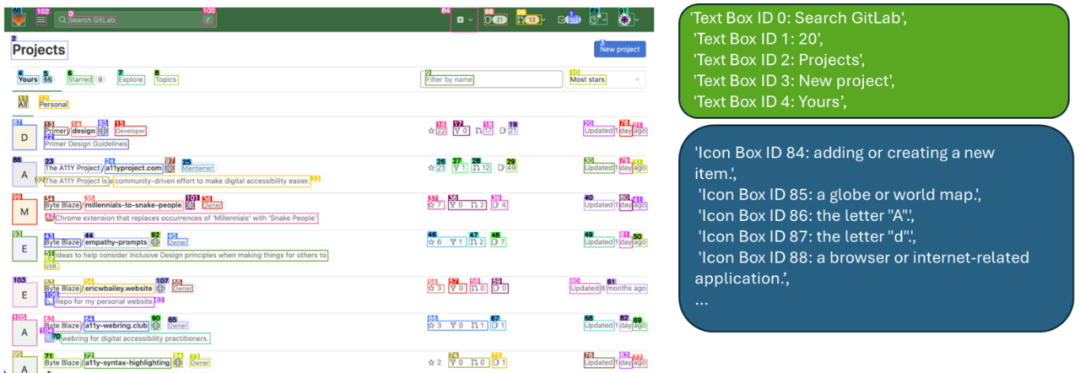
Task: Click the M avatar of millennials-to-snake-people
Action: 24,212
